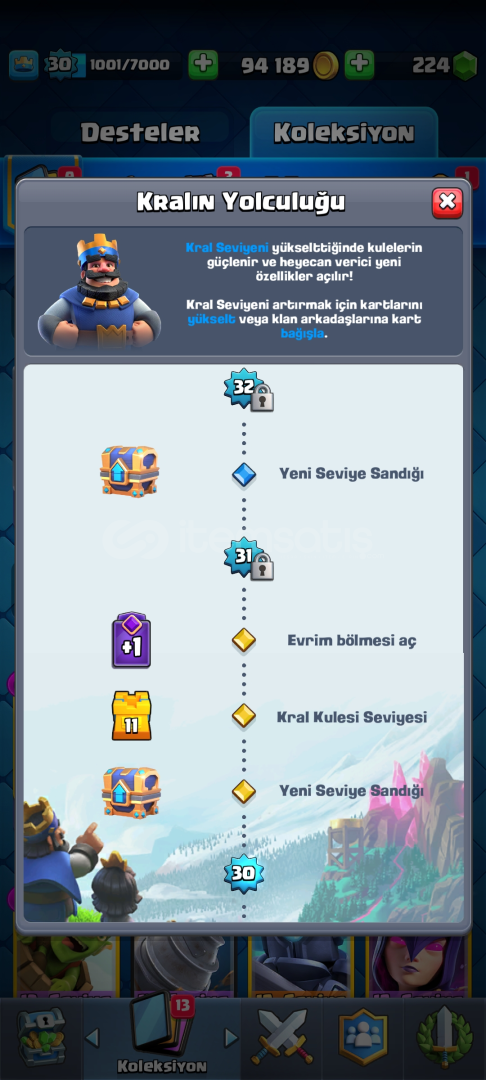Open the Desteler tab
This screenshot has height=1080, width=486.
click(x=140, y=133)
